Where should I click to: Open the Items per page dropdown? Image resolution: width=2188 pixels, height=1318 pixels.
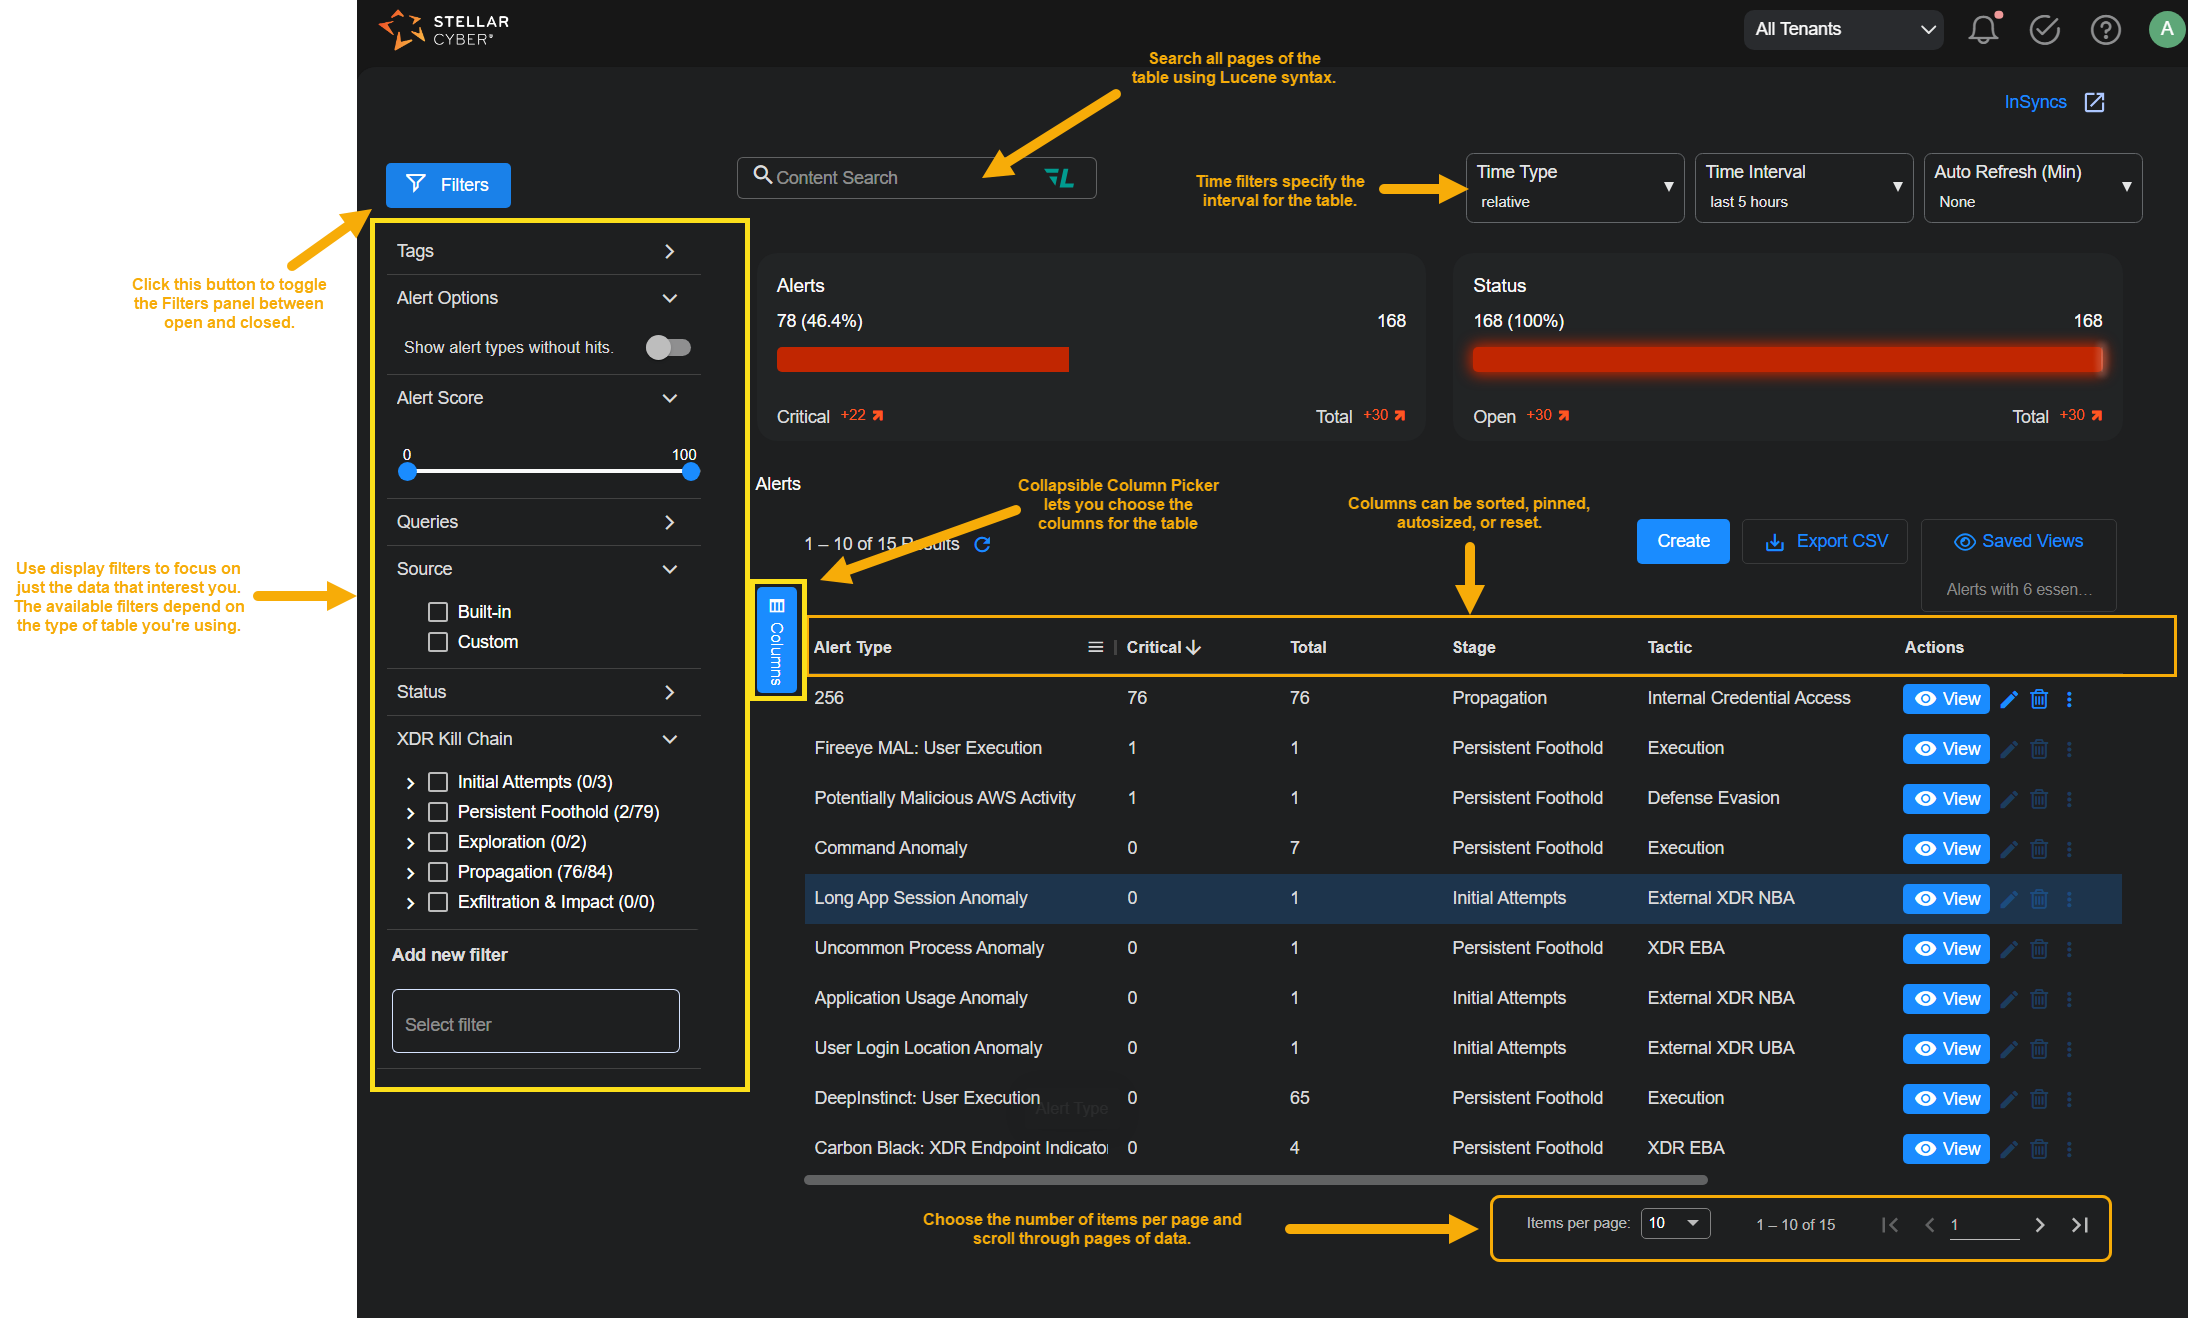[1675, 1223]
